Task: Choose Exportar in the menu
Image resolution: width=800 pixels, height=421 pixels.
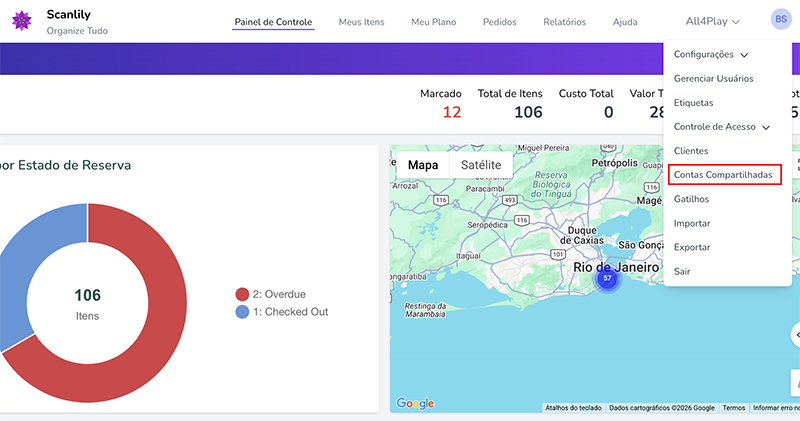Action: coord(692,247)
